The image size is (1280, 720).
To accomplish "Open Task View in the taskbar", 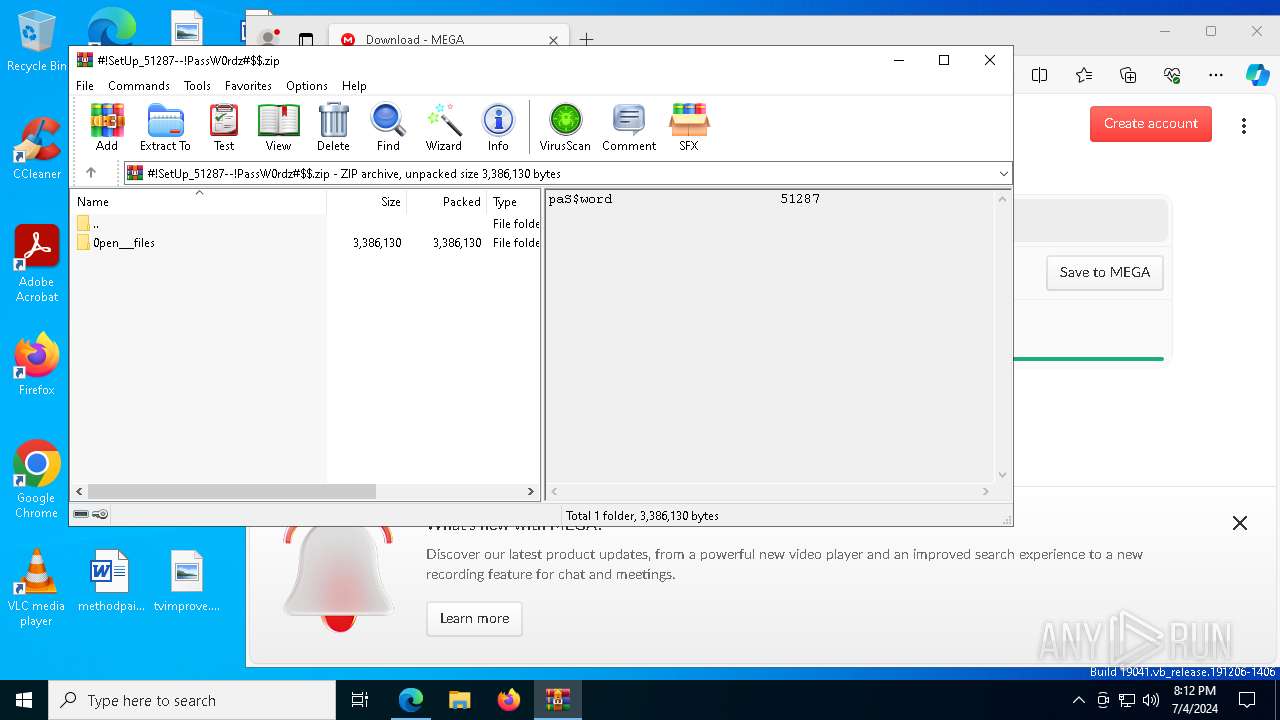I will [360, 700].
